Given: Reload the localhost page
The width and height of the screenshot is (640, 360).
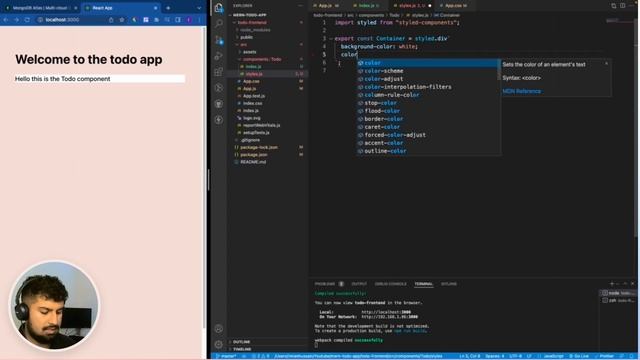Looking at the screenshot, I should (x=27, y=20).
